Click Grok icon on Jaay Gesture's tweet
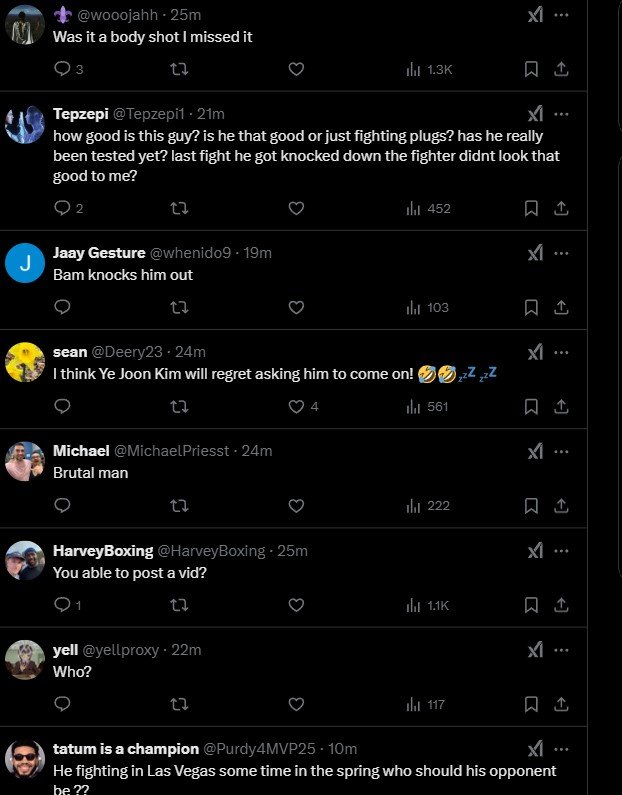 [535, 253]
